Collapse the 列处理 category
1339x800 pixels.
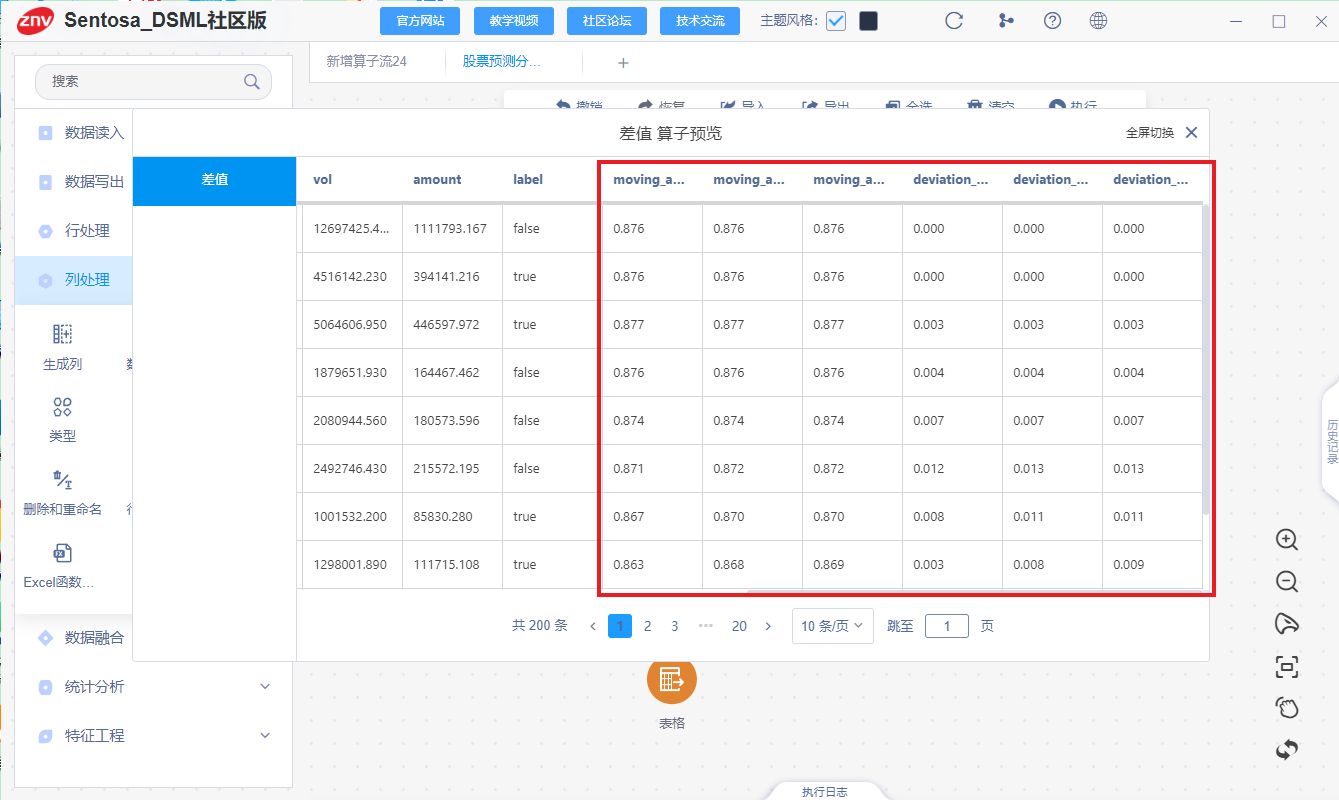click(74, 280)
